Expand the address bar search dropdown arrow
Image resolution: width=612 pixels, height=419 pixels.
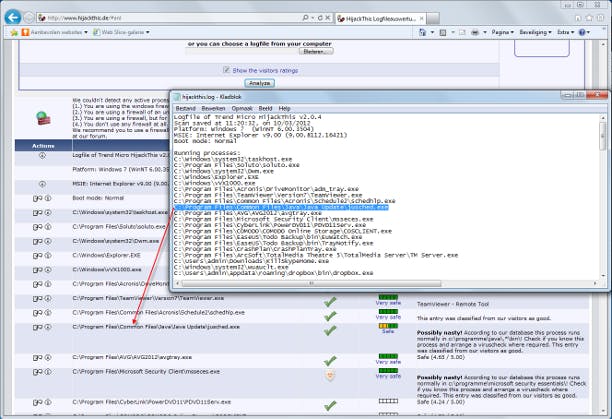click(x=313, y=18)
